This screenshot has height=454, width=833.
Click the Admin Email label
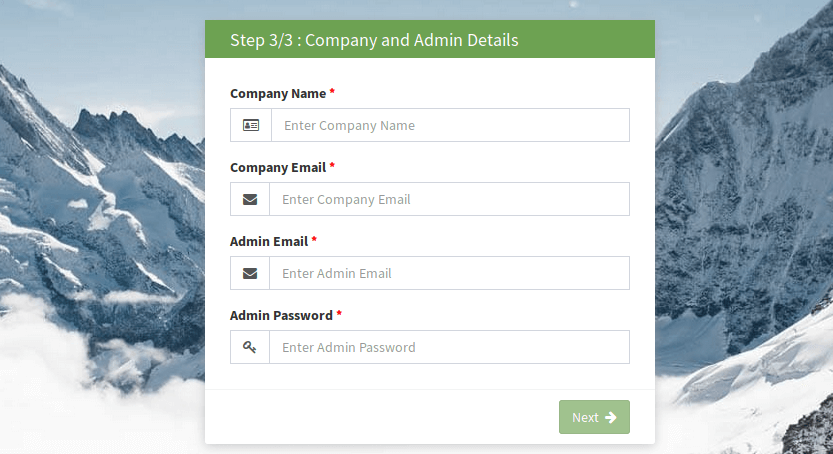[268, 241]
